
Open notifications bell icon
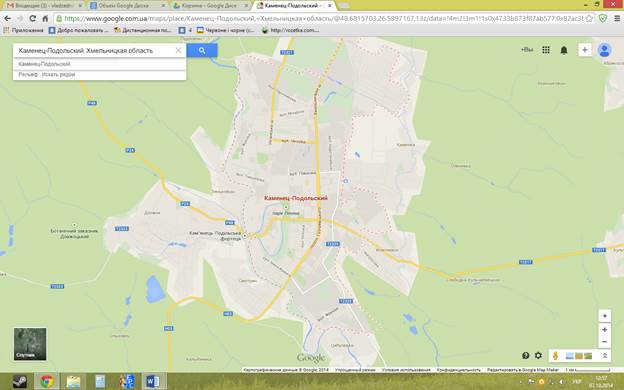point(564,50)
